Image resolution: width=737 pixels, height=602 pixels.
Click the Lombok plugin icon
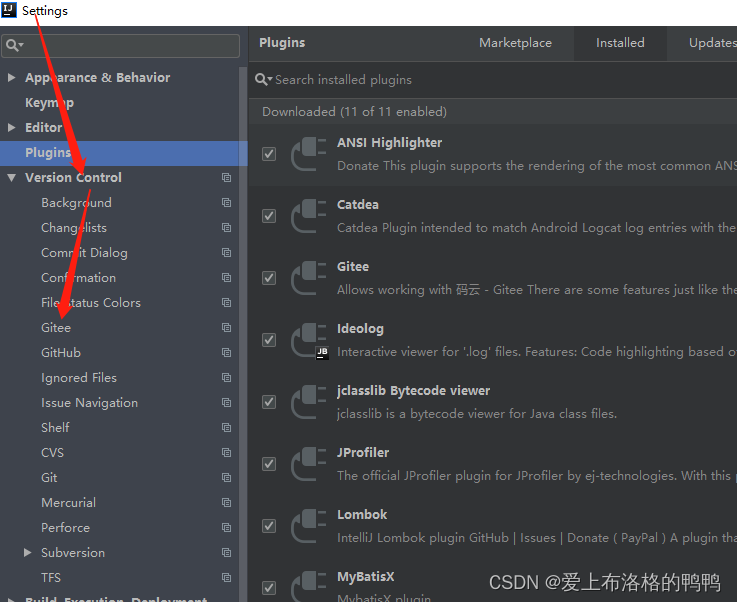[308, 526]
